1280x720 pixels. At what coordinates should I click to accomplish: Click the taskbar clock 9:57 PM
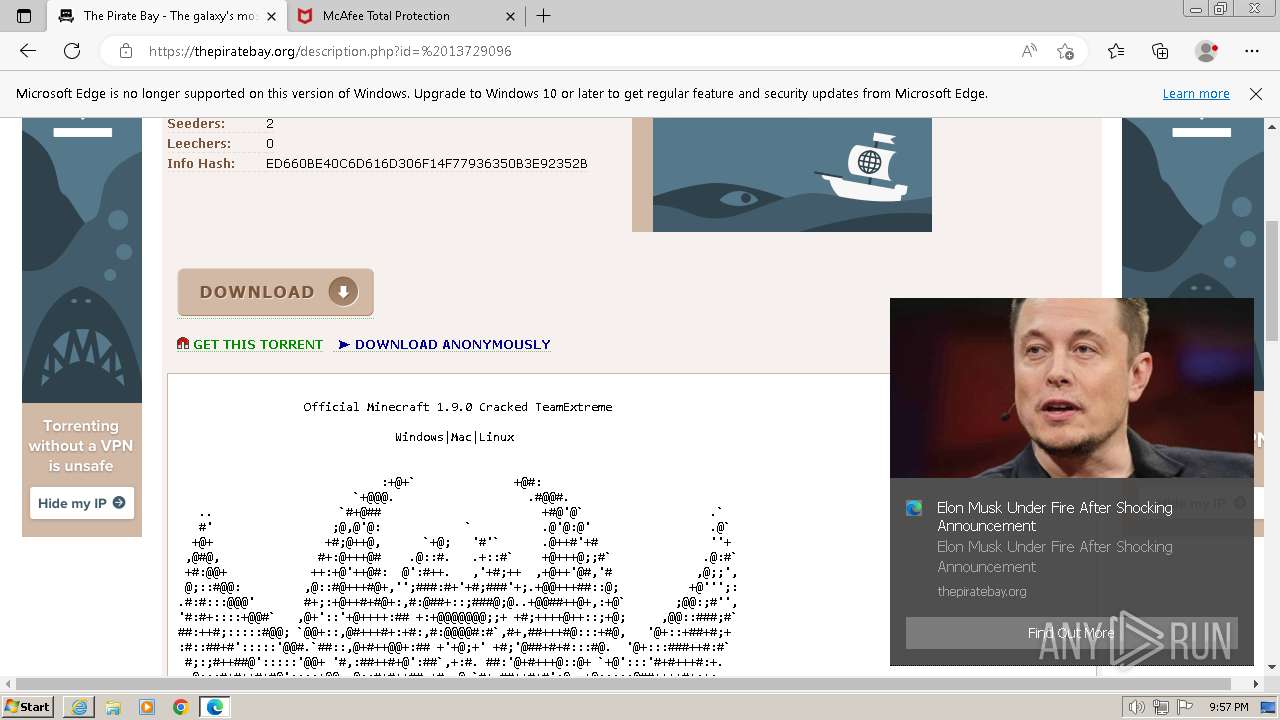(1229, 707)
